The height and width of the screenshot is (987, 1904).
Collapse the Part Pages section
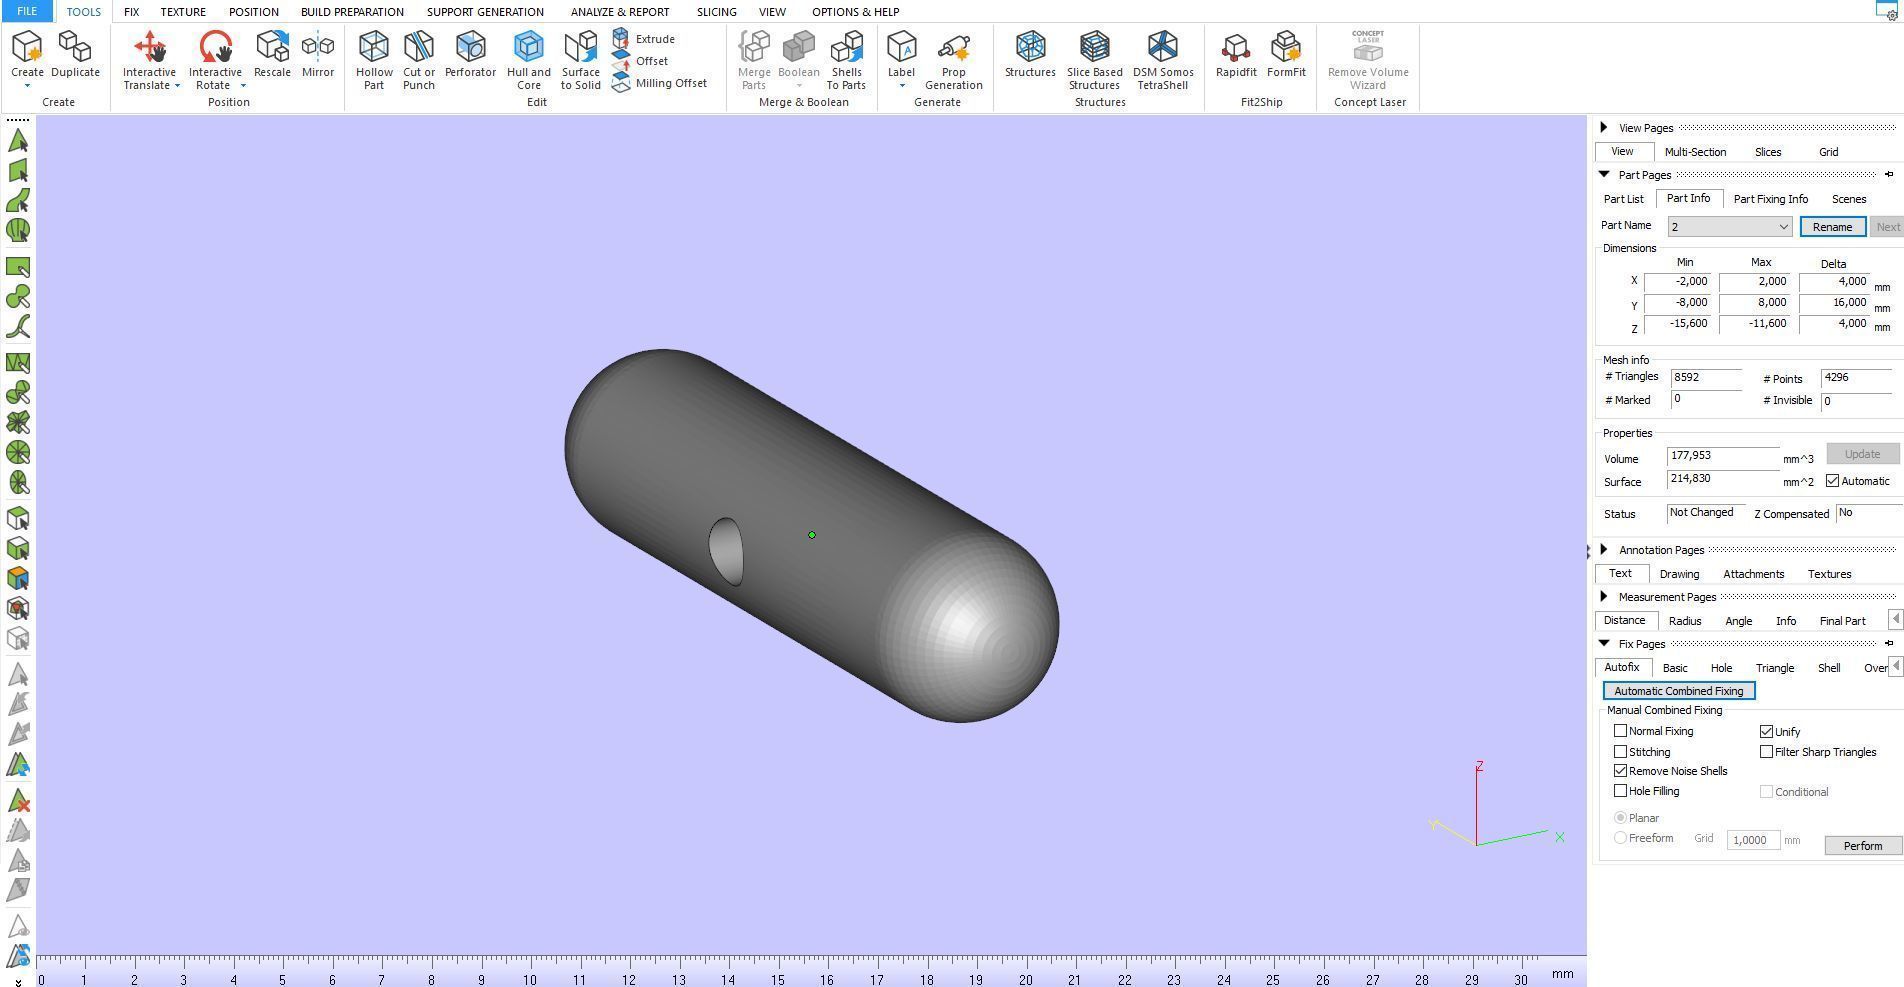click(x=1604, y=174)
